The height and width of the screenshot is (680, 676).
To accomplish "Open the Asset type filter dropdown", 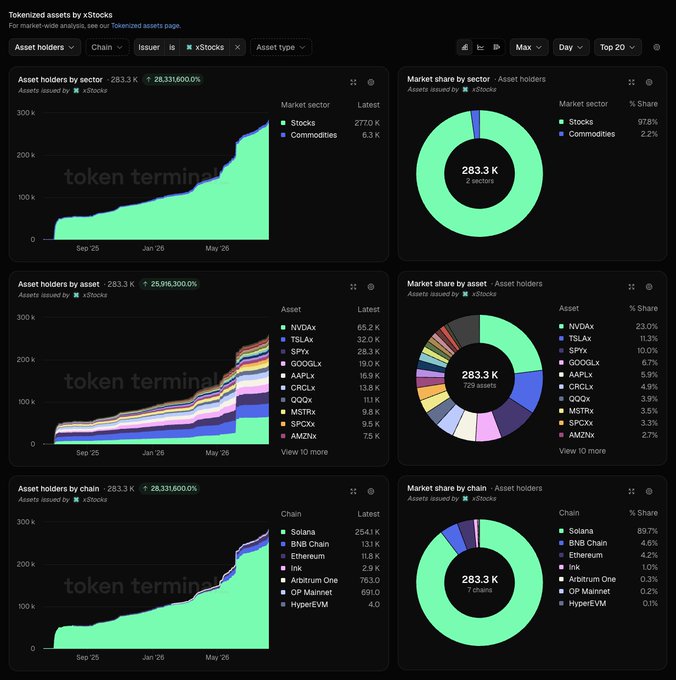I will [x=281, y=47].
